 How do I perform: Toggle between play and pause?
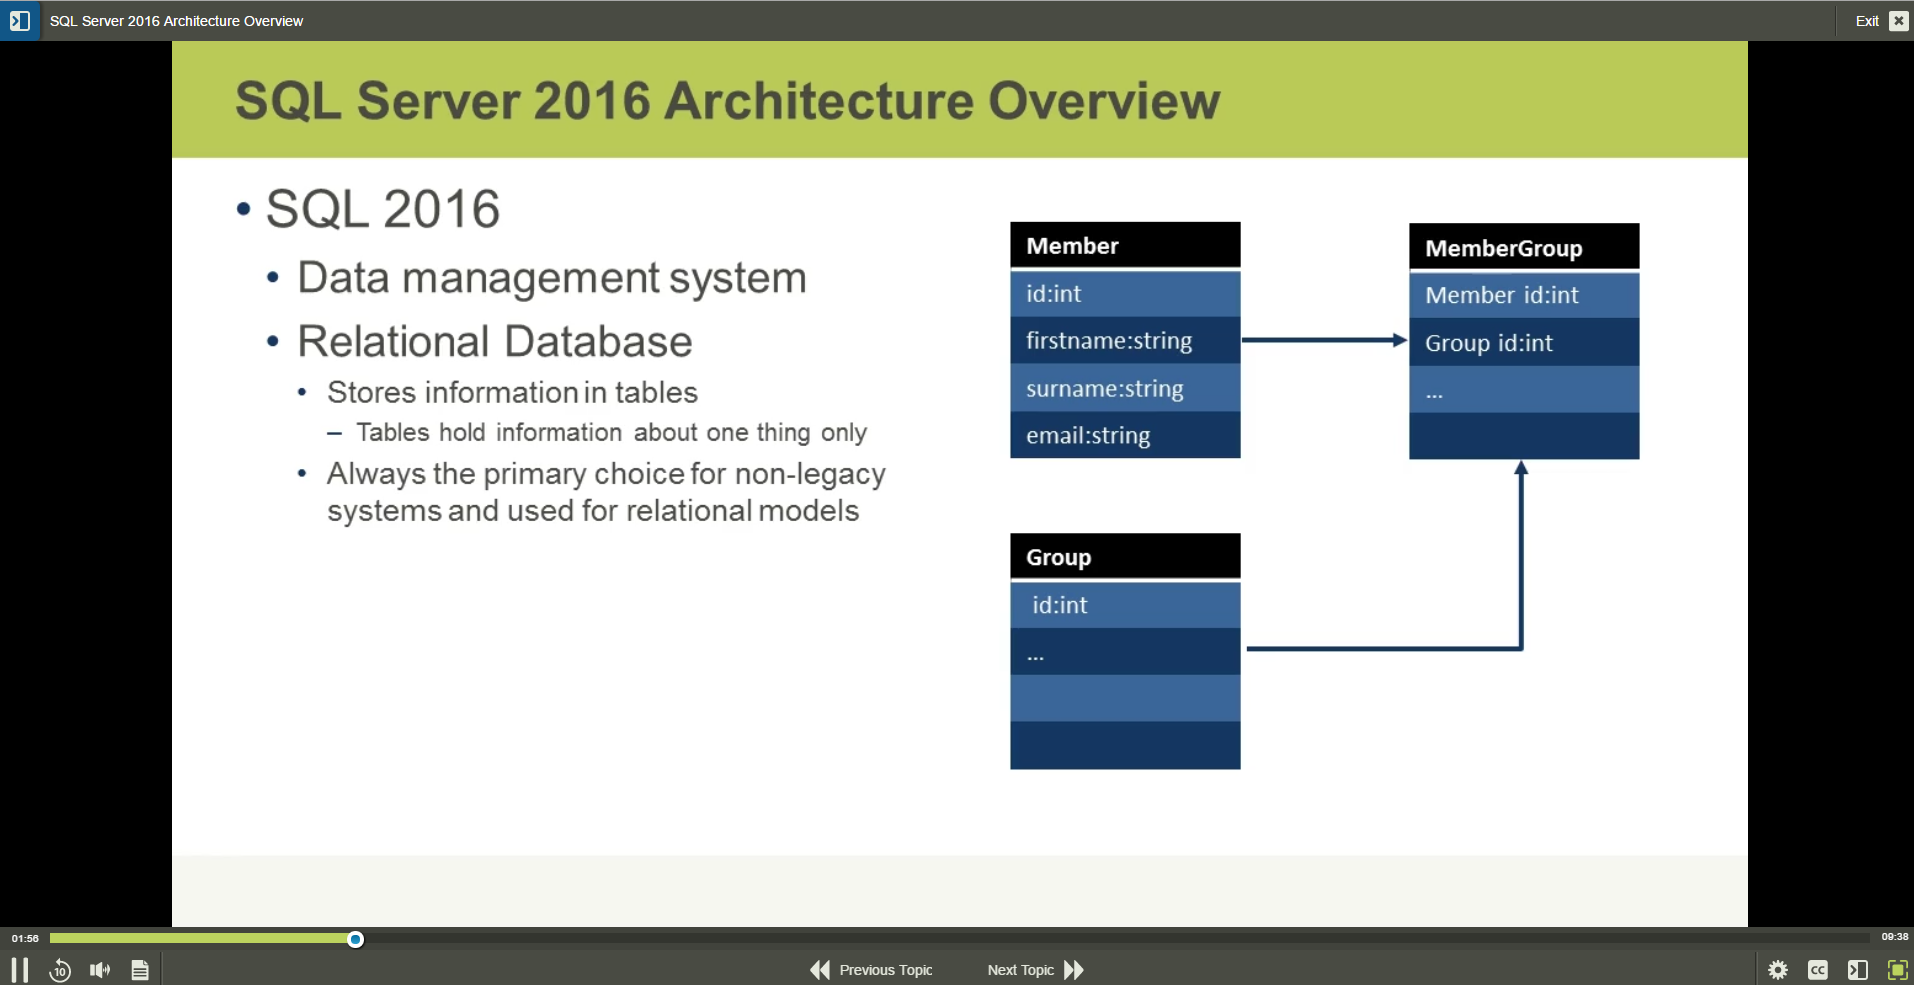point(19,969)
